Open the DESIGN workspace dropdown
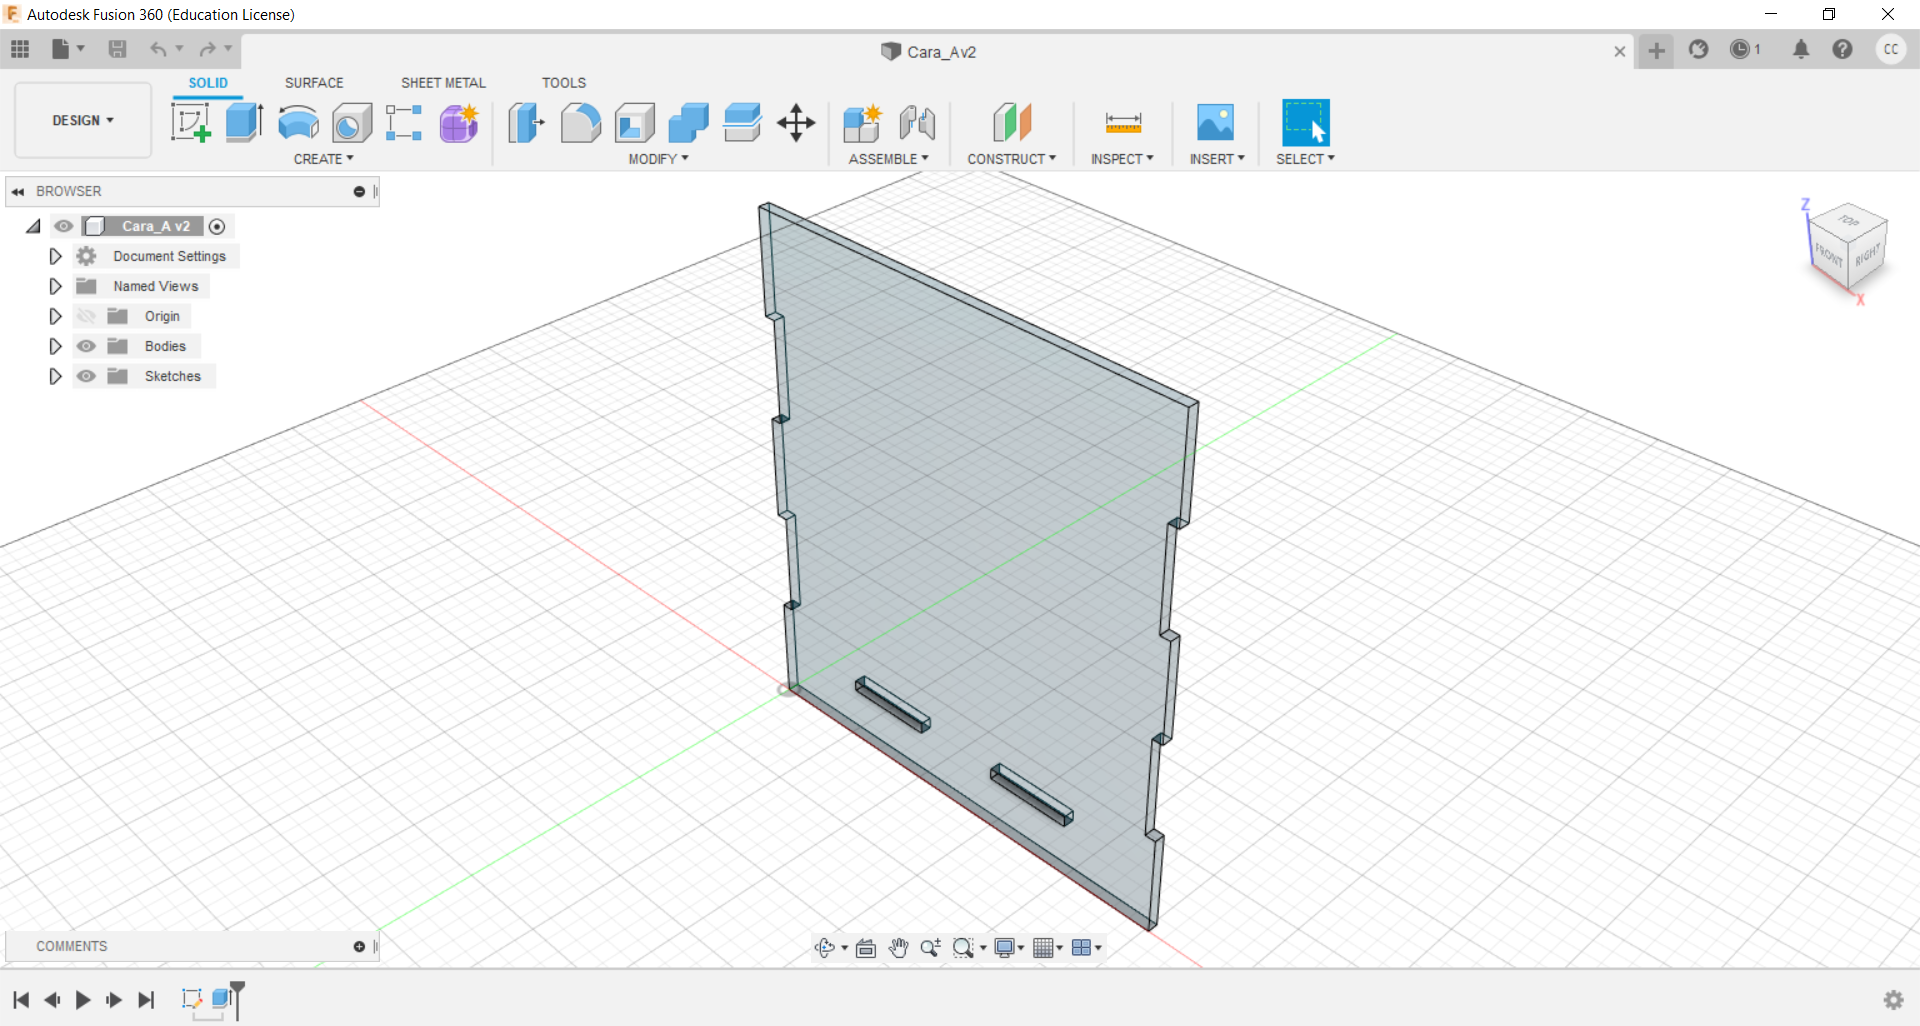 click(83, 121)
